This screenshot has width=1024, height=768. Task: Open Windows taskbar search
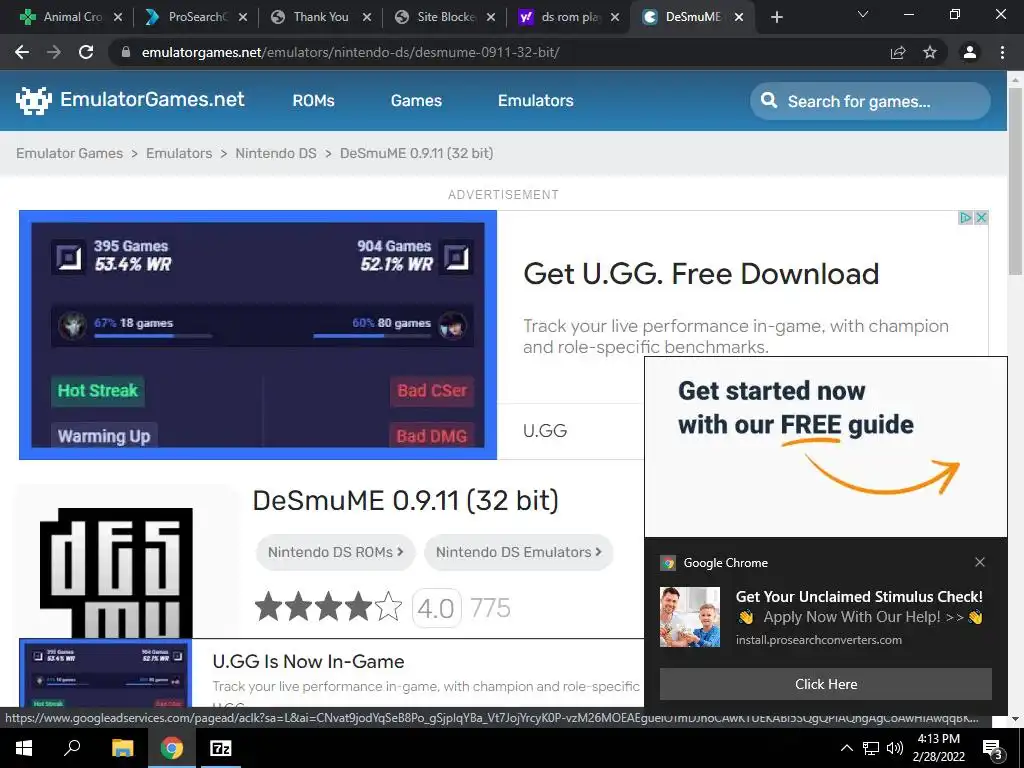(x=72, y=748)
